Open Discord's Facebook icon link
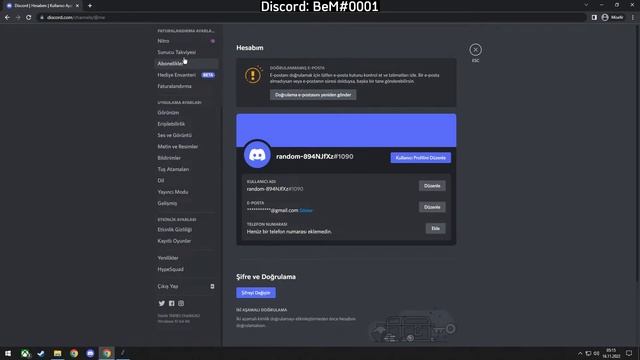The image size is (640, 360). pos(171,303)
